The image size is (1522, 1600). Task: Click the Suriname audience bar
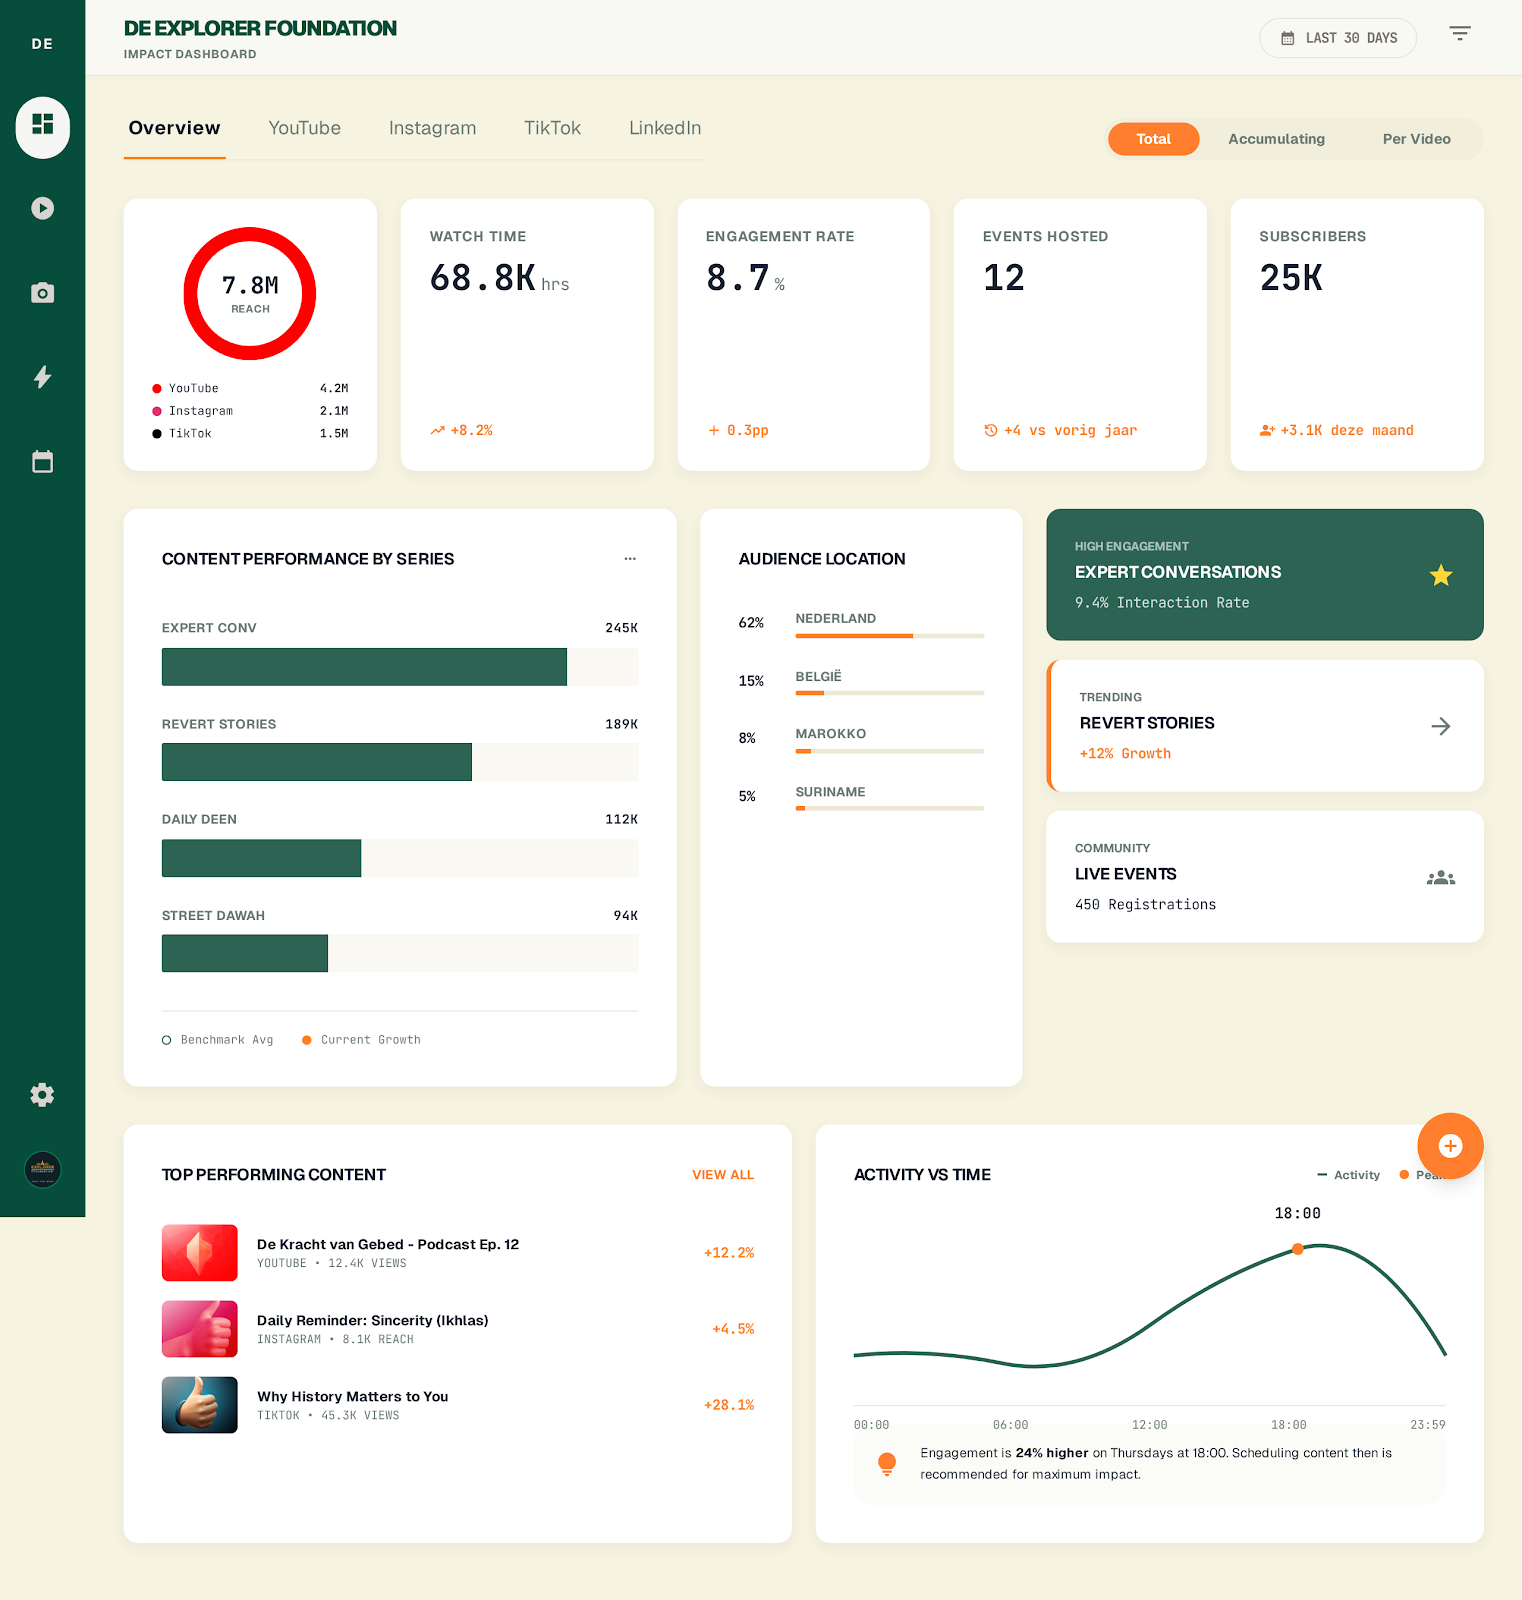(890, 808)
